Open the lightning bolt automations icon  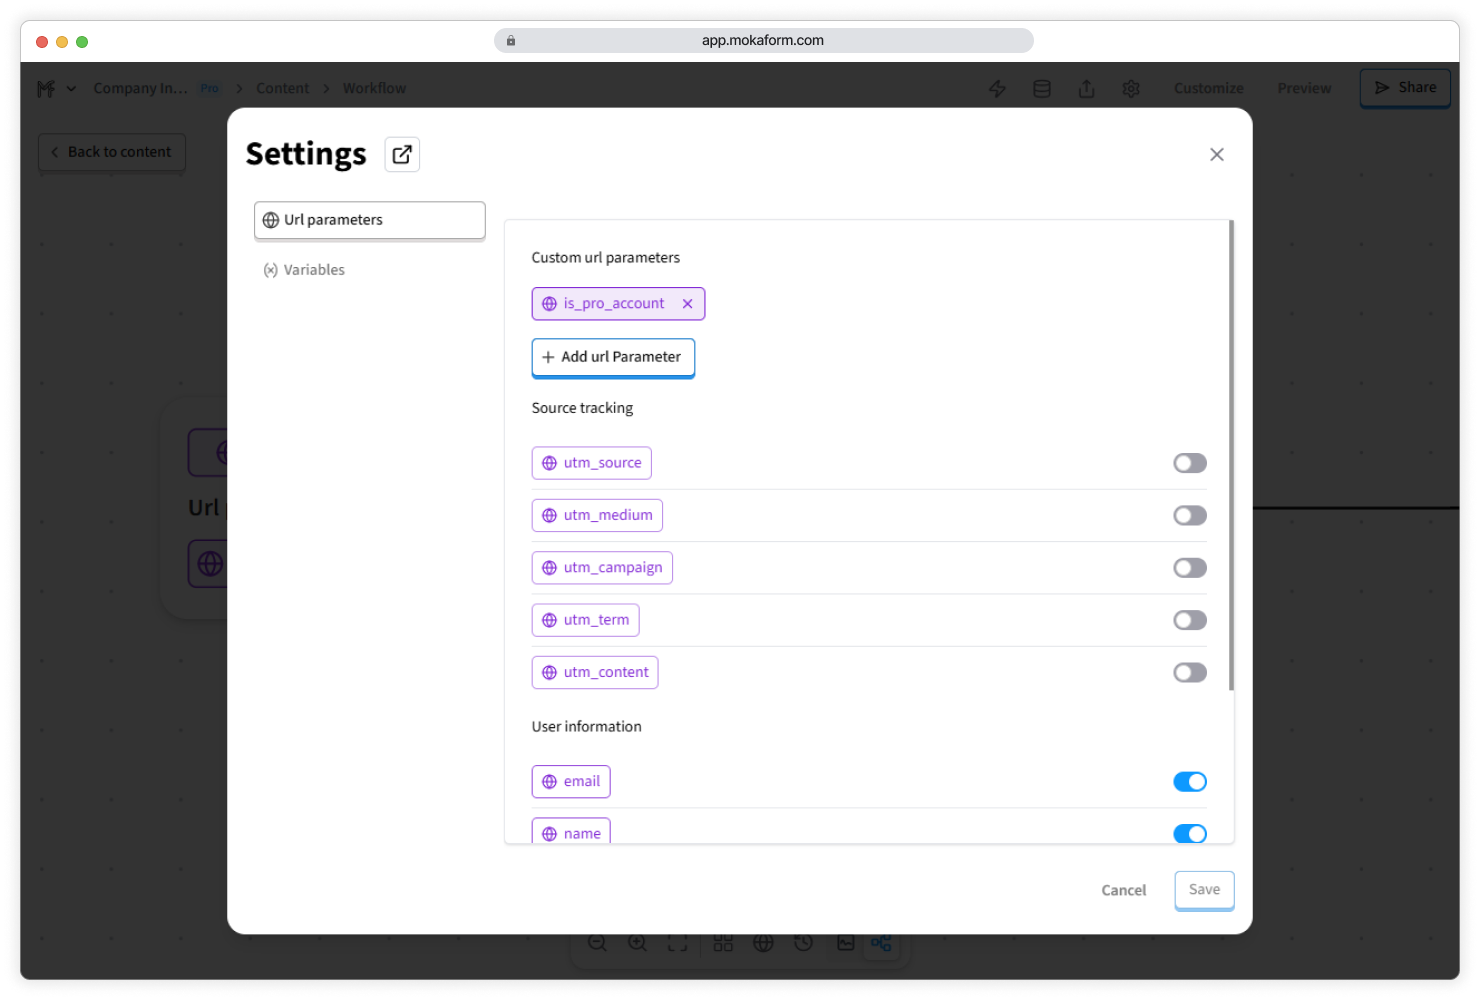pyautogui.click(x=997, y=89)
